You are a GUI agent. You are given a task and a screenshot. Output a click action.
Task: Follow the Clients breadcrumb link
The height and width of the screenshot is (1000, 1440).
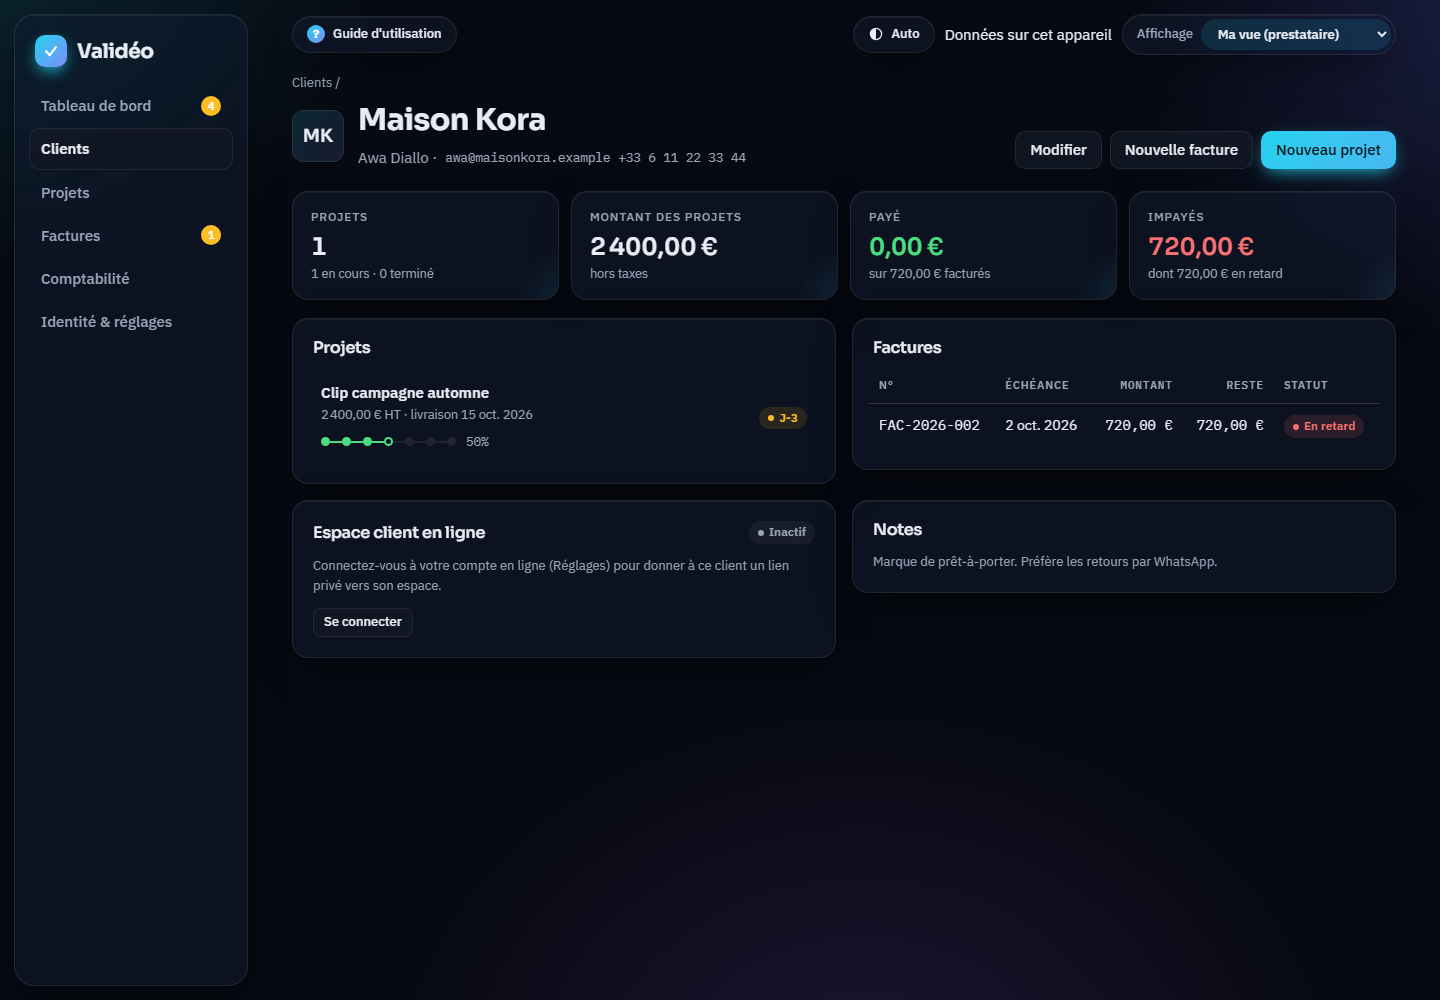pyautogui.click(x=312, y=83)
